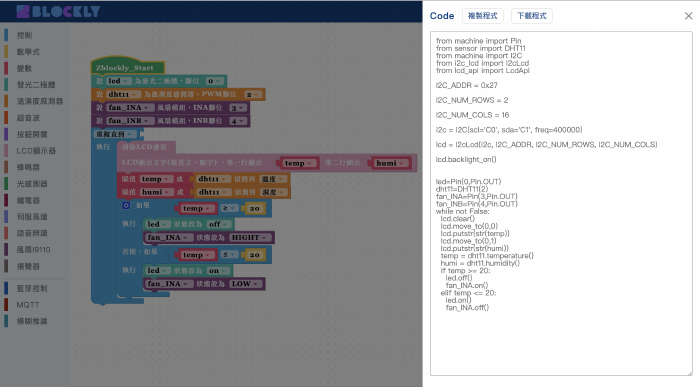700x388 pixels.
Task: Open the 藍芽控制 block category
Action: tap(32, 288)
